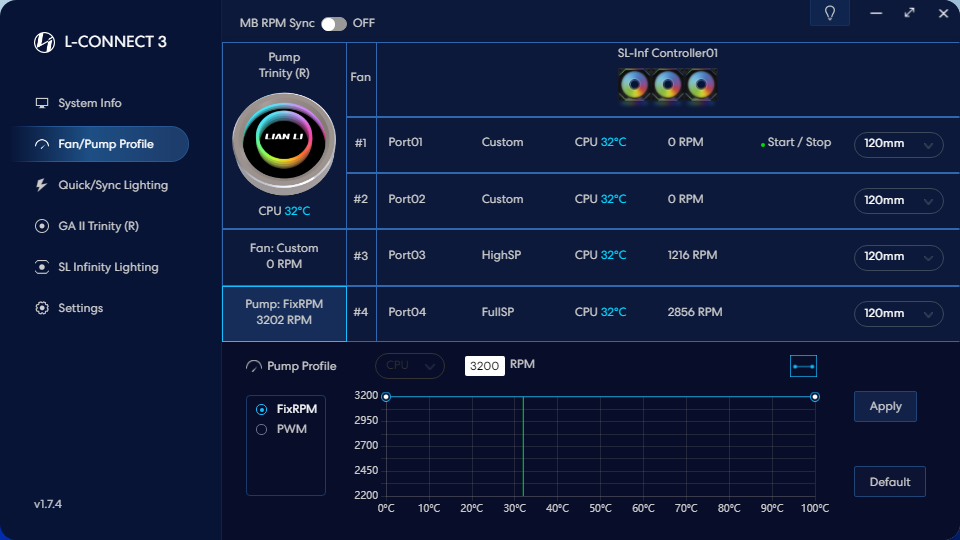This screenshot has height=540, width=960.
Task: Select the PWM radio button
Action: (x=261, y=429)
